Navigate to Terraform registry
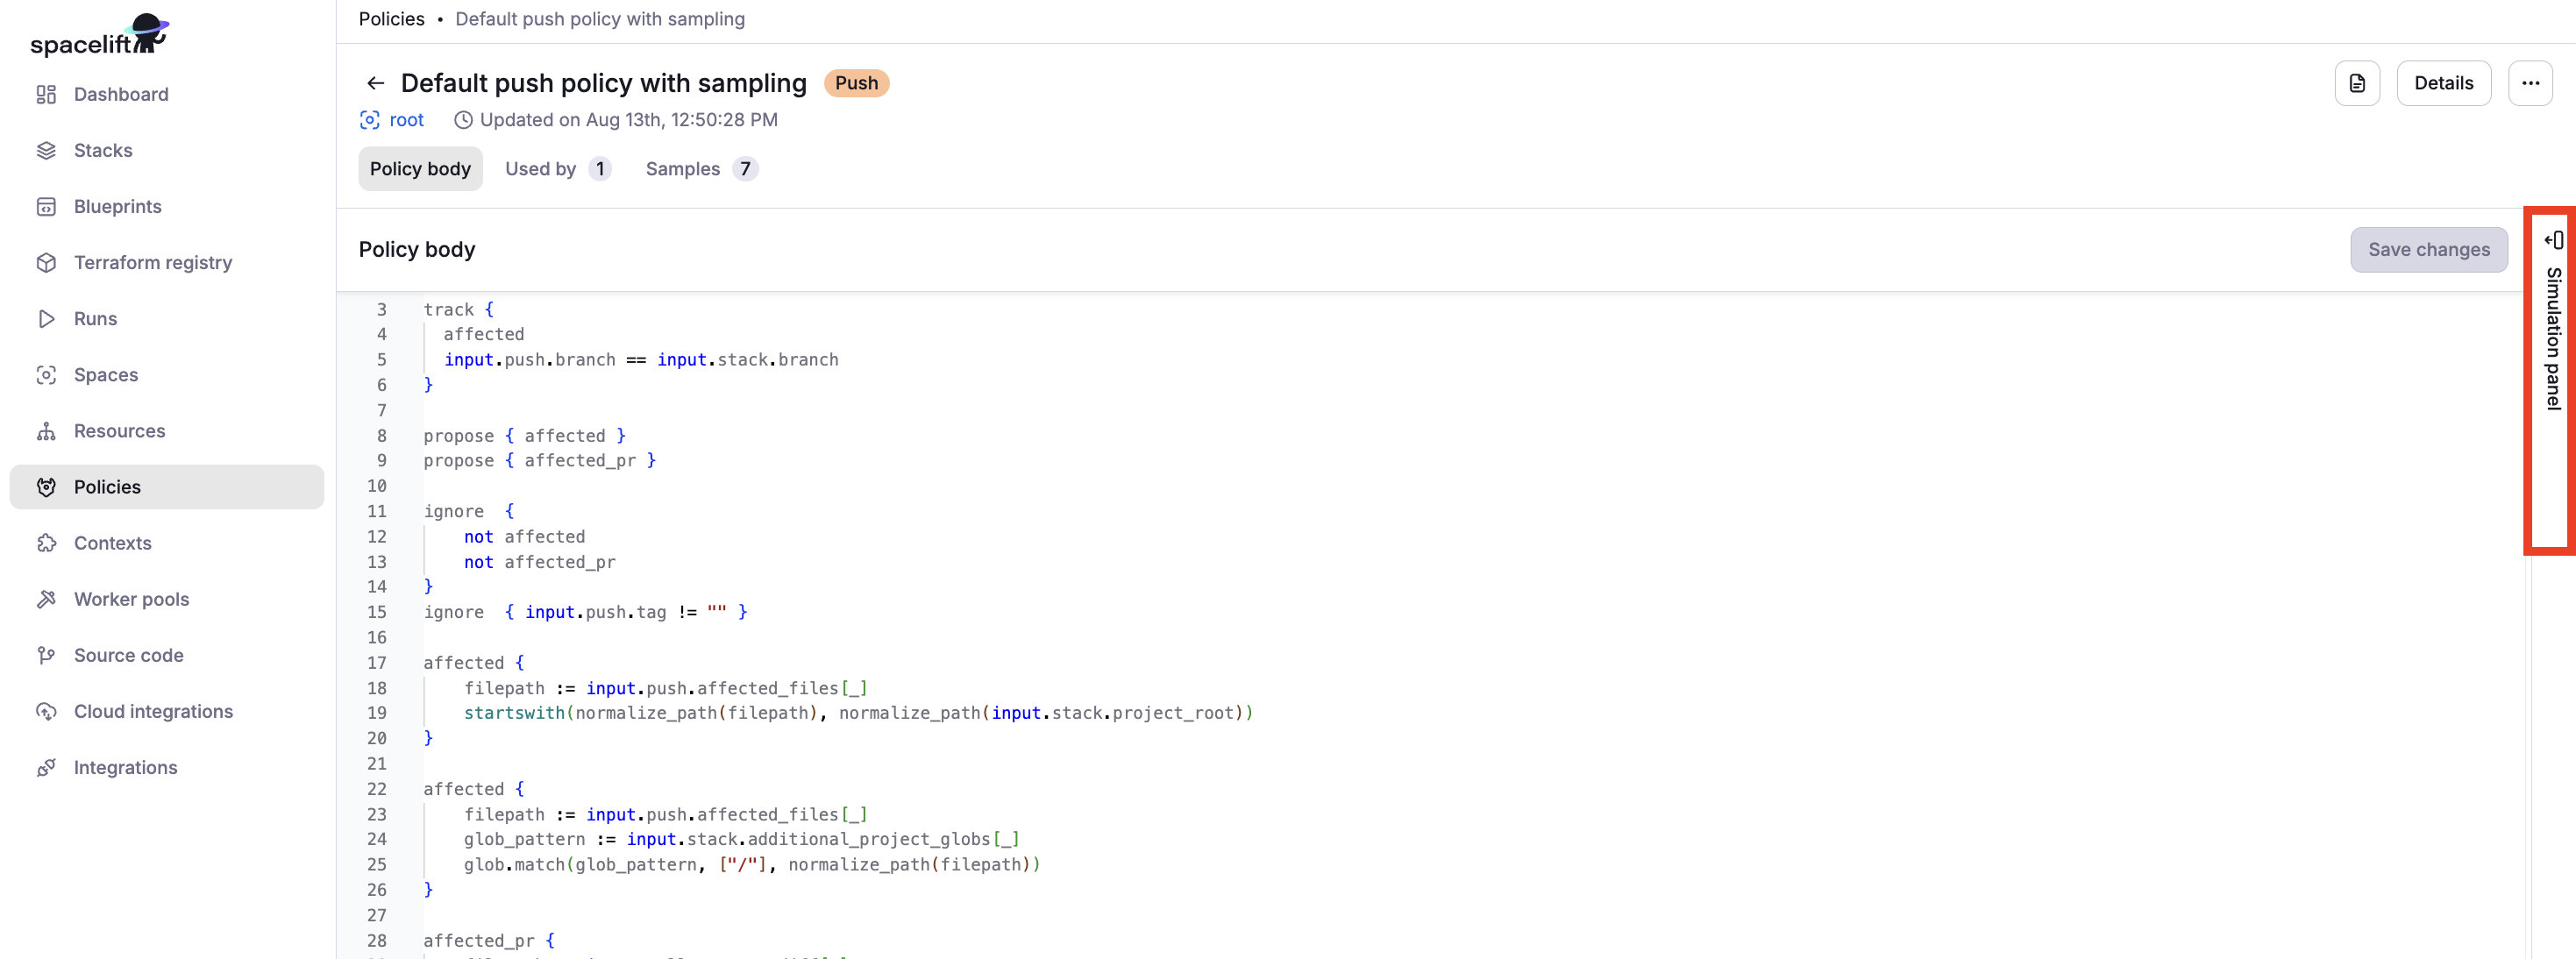Viewport: 2576px width, 959px height. (x=152, y=262)
